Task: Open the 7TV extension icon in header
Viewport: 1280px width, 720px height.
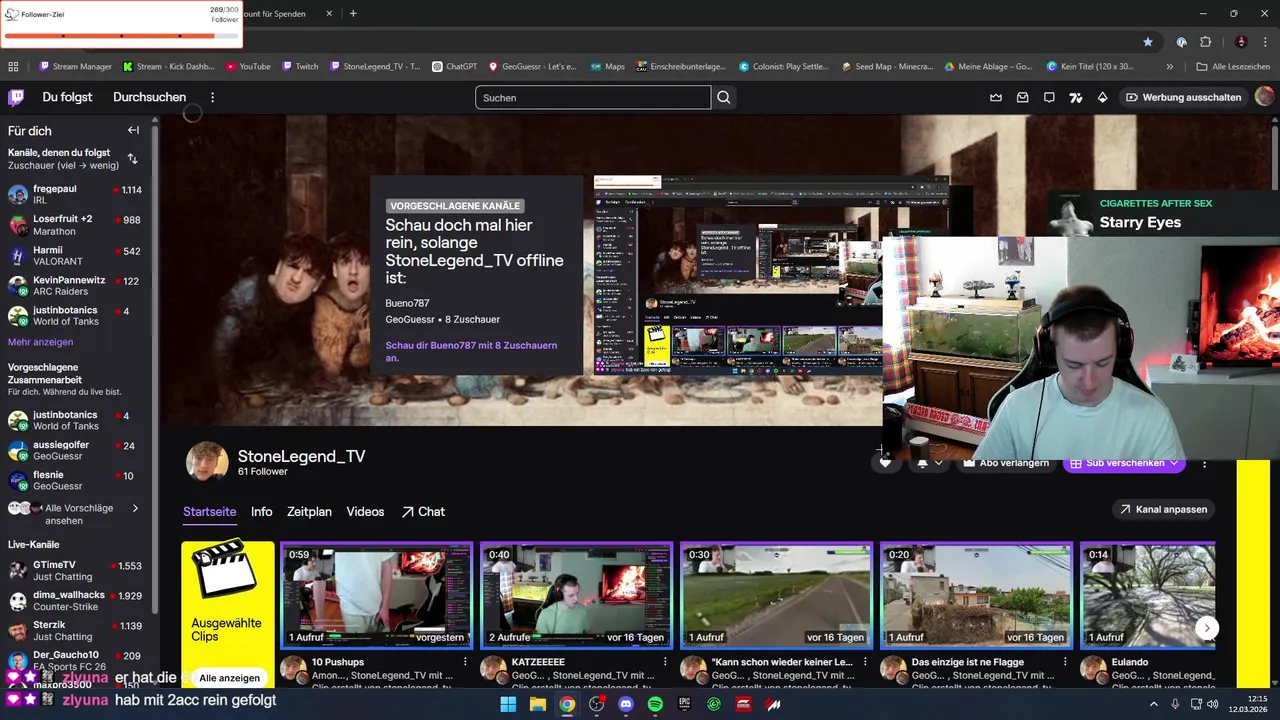Action: pos(1076,97)
